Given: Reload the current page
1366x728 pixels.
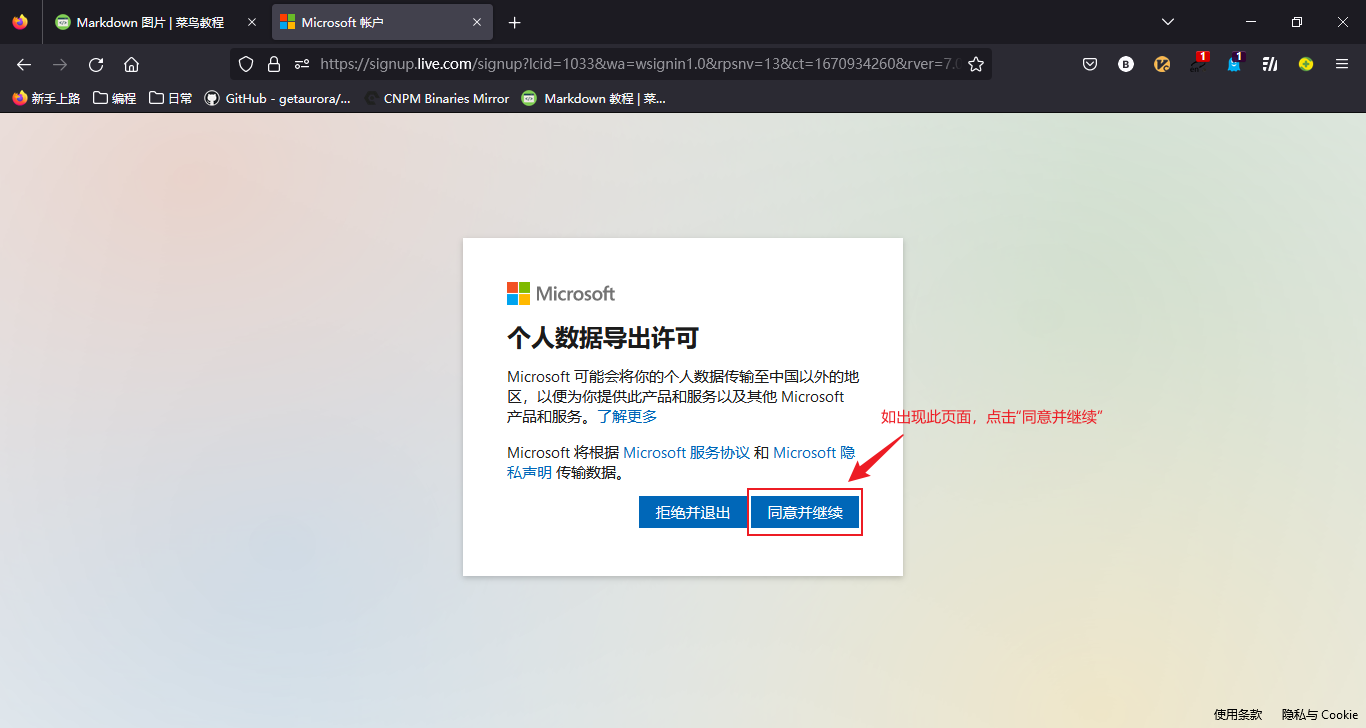Looking at the screenshot, I should click(x=96, y=64).
